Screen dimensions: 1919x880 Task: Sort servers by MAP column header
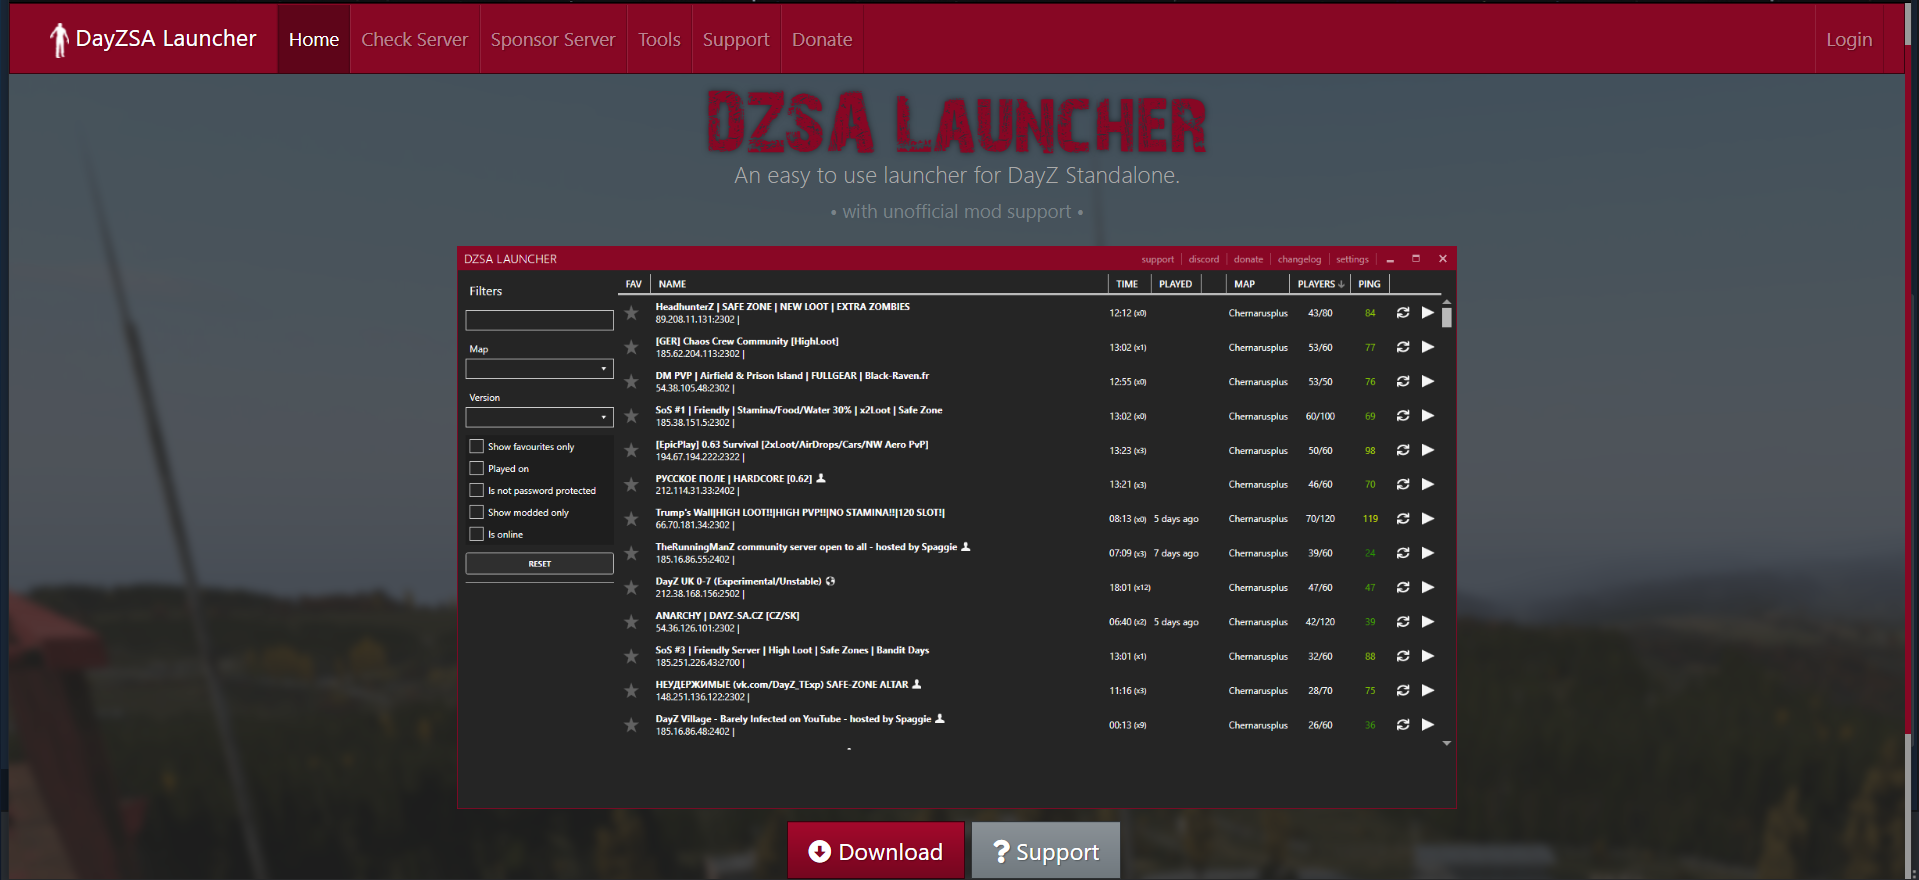(1244, 284)
